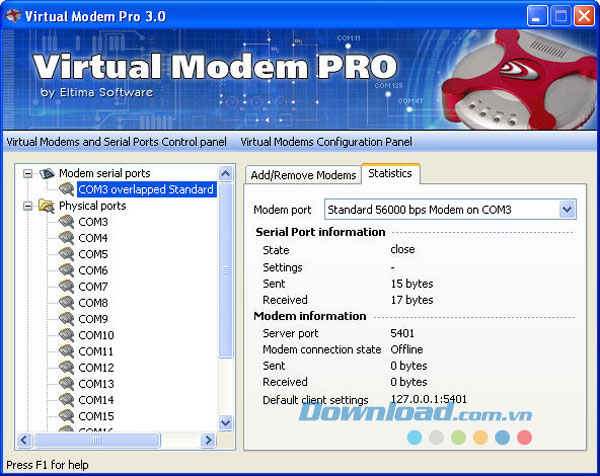
Task: Select COM15 in the ports tree
Action: (x=96, y=416)
